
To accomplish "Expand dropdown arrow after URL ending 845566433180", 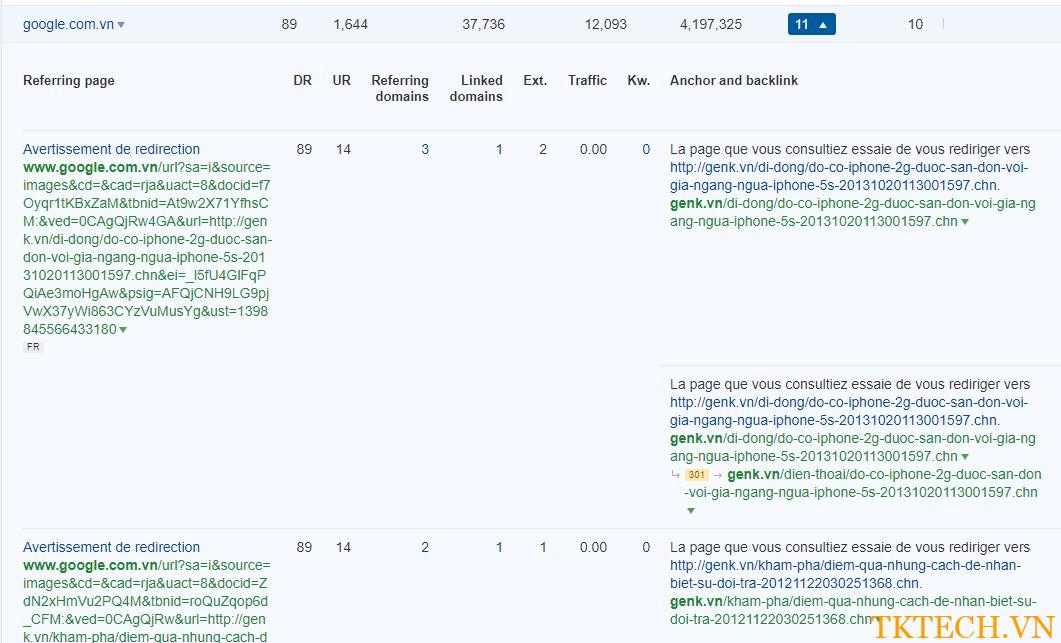I will tap(123, 330).
